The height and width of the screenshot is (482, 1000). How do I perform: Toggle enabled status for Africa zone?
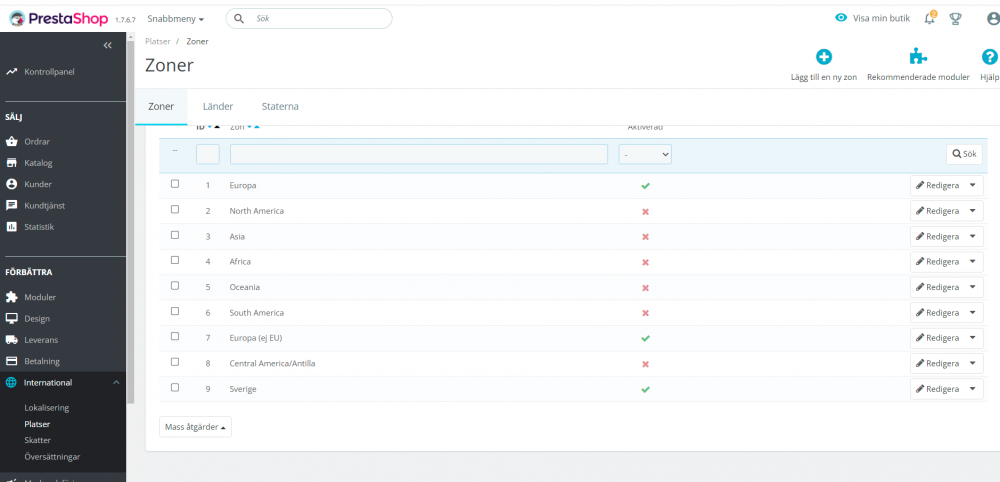coord(645,262)
